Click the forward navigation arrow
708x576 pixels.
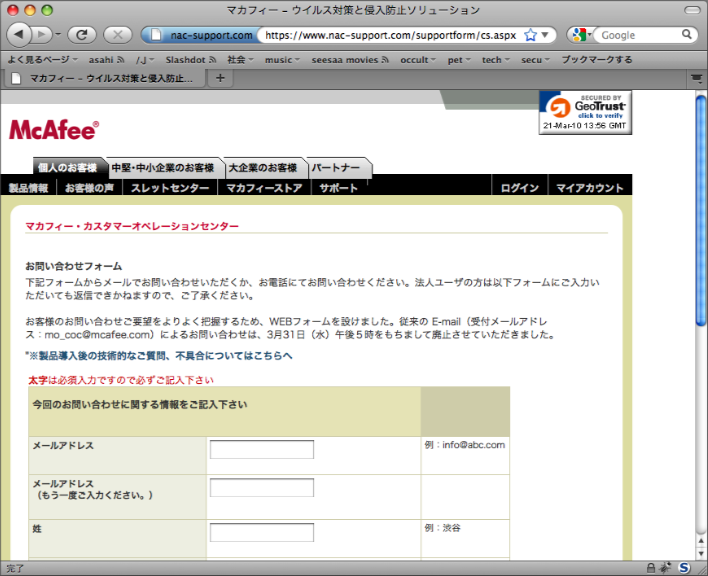42,34
